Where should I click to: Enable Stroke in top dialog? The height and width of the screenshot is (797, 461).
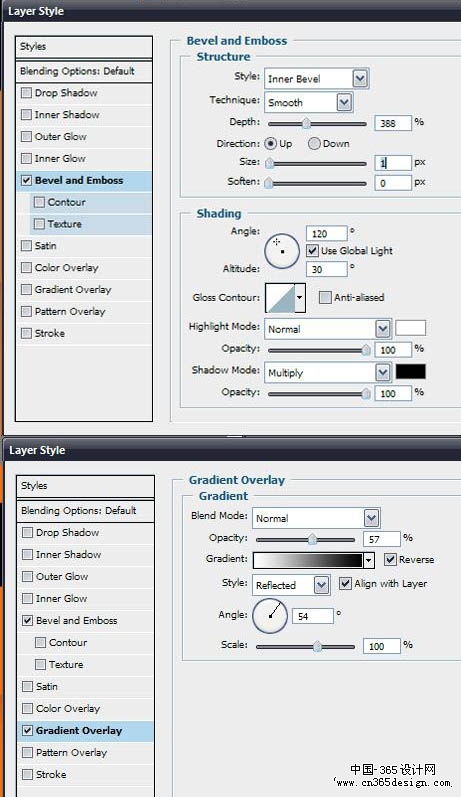pyautogui.click(x=26, y=333)
